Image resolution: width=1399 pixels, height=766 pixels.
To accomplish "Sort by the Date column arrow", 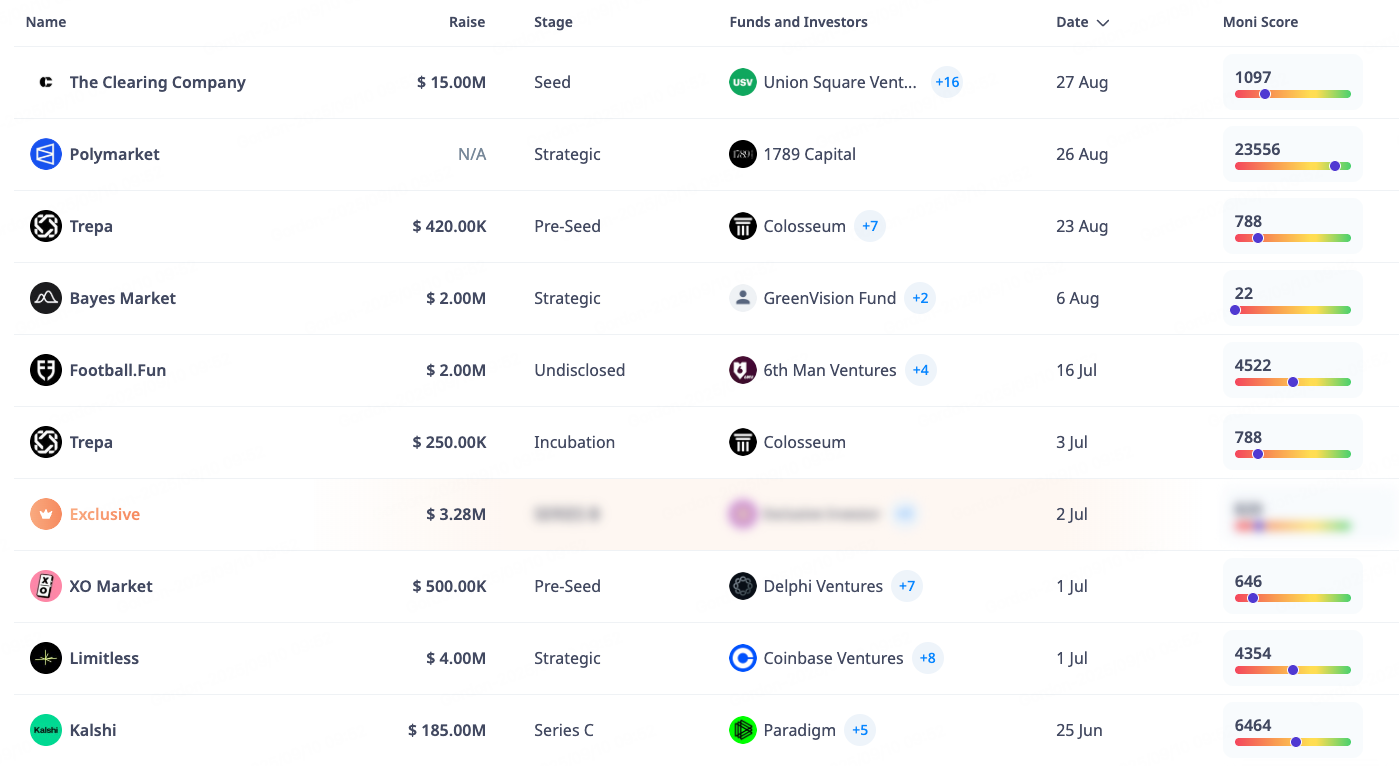I will (x=1103, y=23).
